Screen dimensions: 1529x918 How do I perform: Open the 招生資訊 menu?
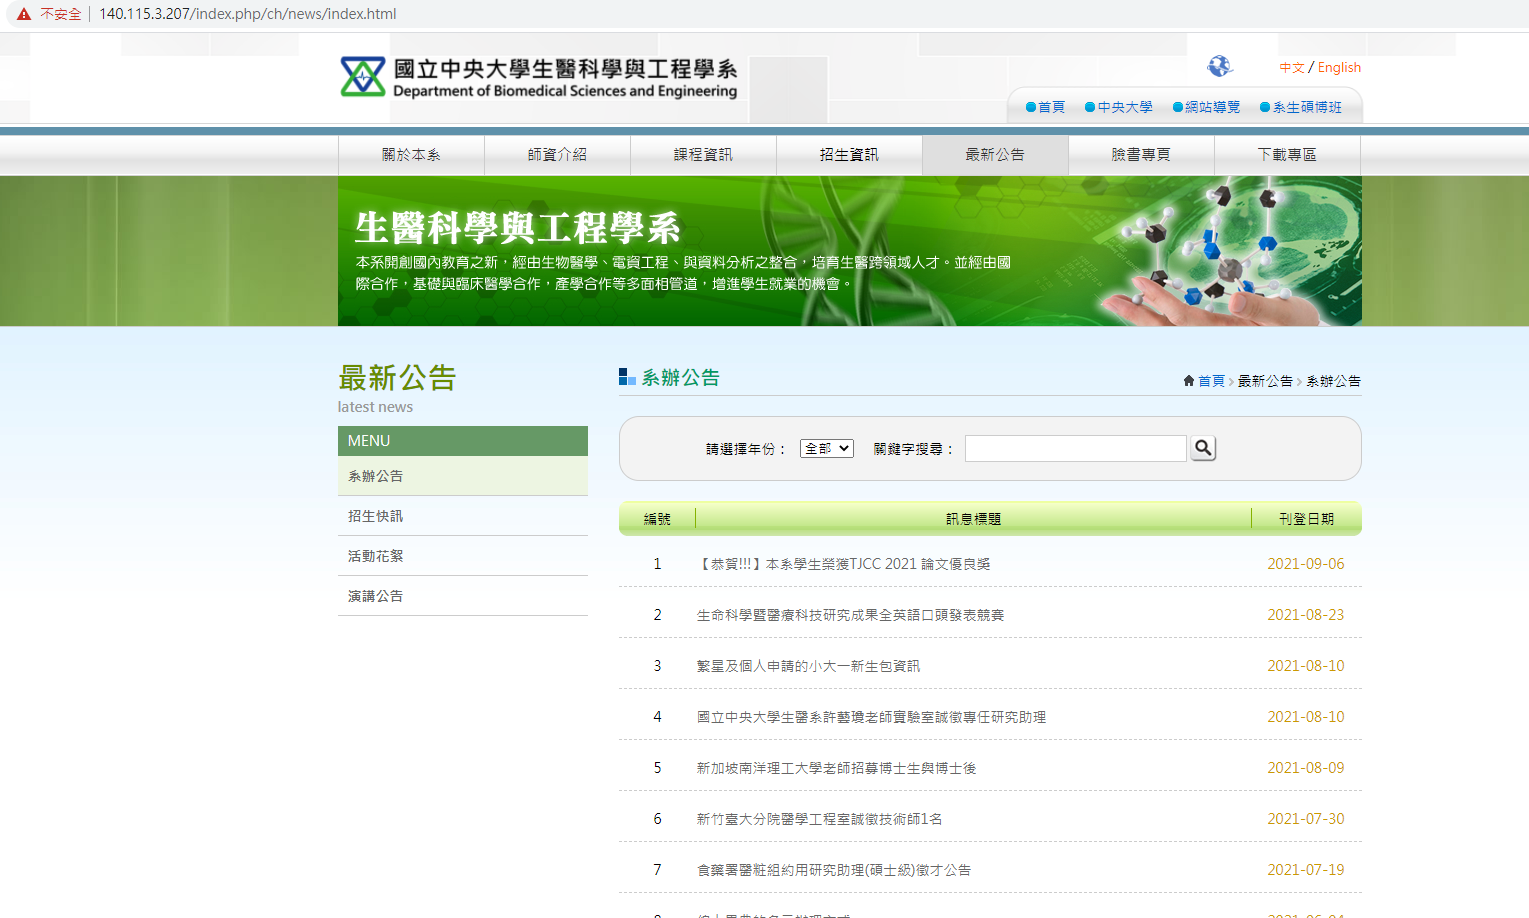click(x=849, y=155)
